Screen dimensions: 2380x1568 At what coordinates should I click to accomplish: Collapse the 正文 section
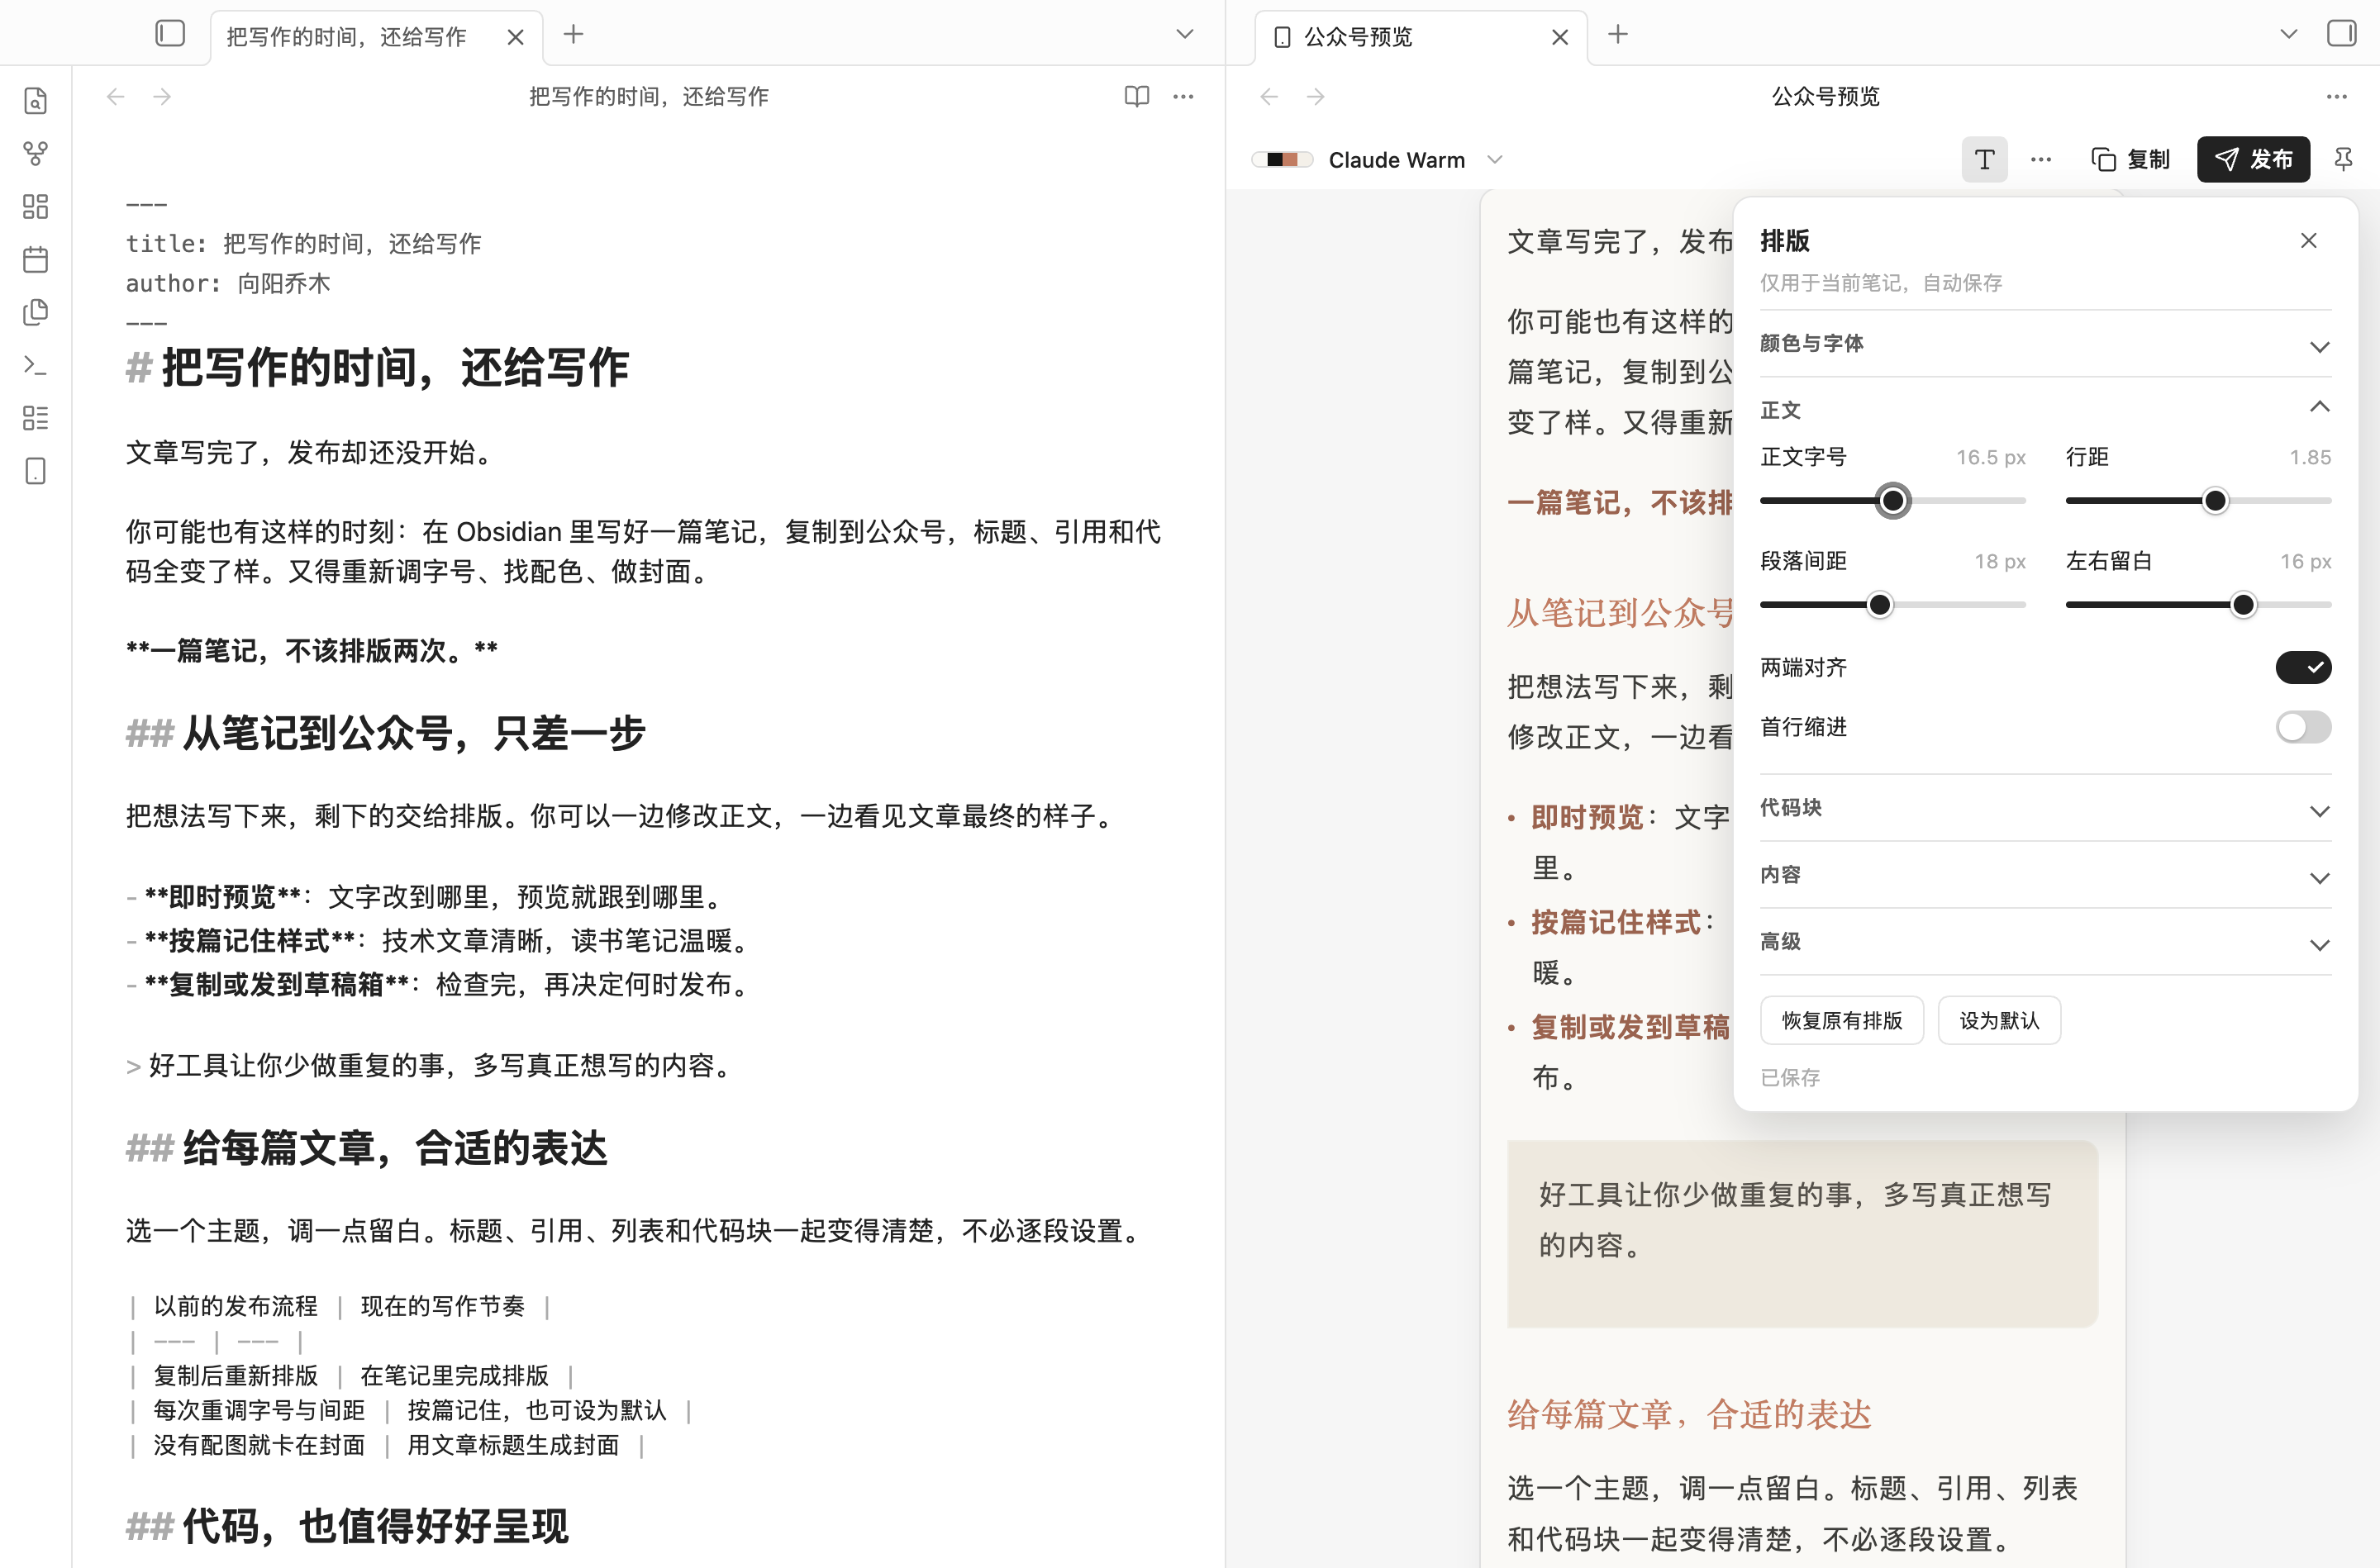point(2045,409)
